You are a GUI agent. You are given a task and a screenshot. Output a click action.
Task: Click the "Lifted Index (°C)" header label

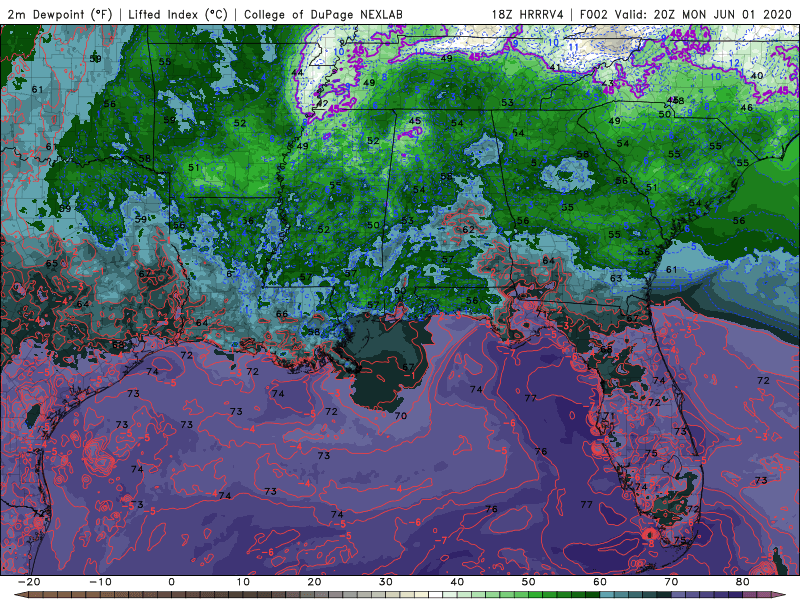click(178, 14)
